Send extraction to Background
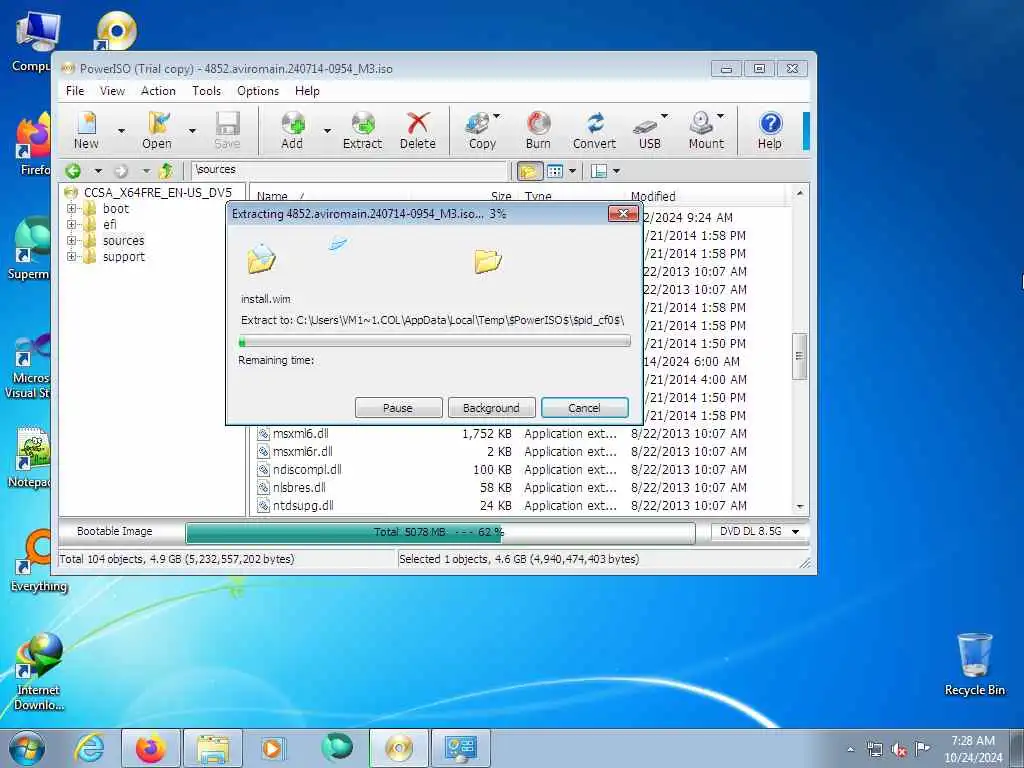 (x=491, y=408)
